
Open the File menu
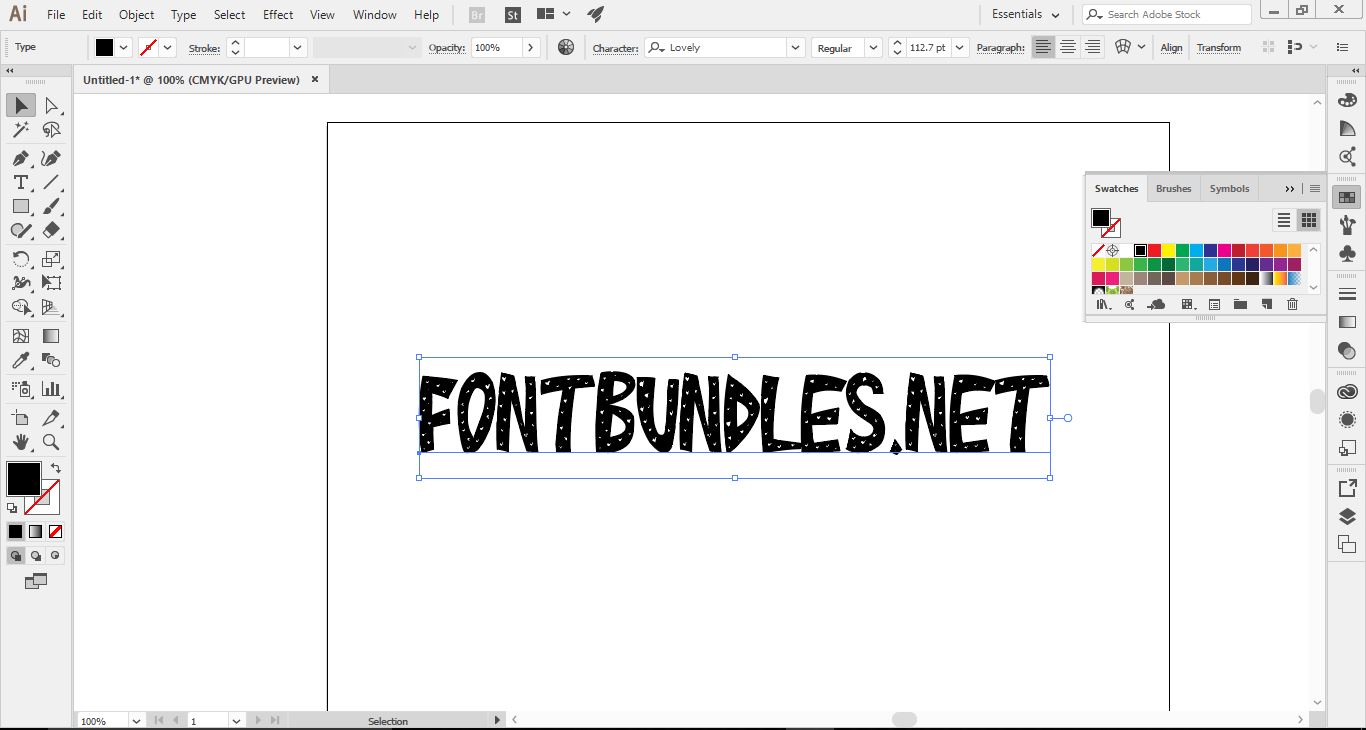56,15
